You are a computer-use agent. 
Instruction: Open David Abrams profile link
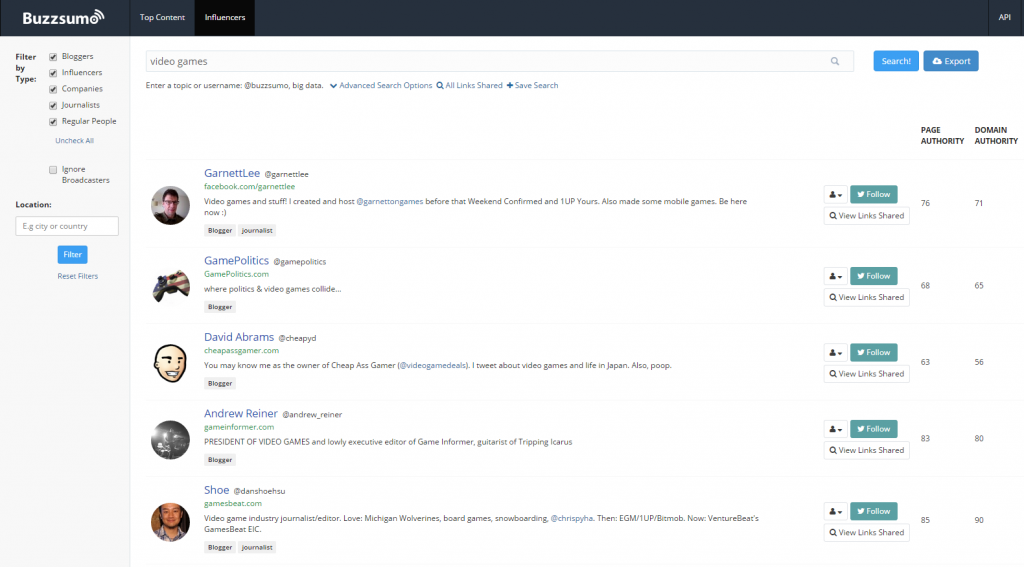pyautogui.click(x=239, y=337)
